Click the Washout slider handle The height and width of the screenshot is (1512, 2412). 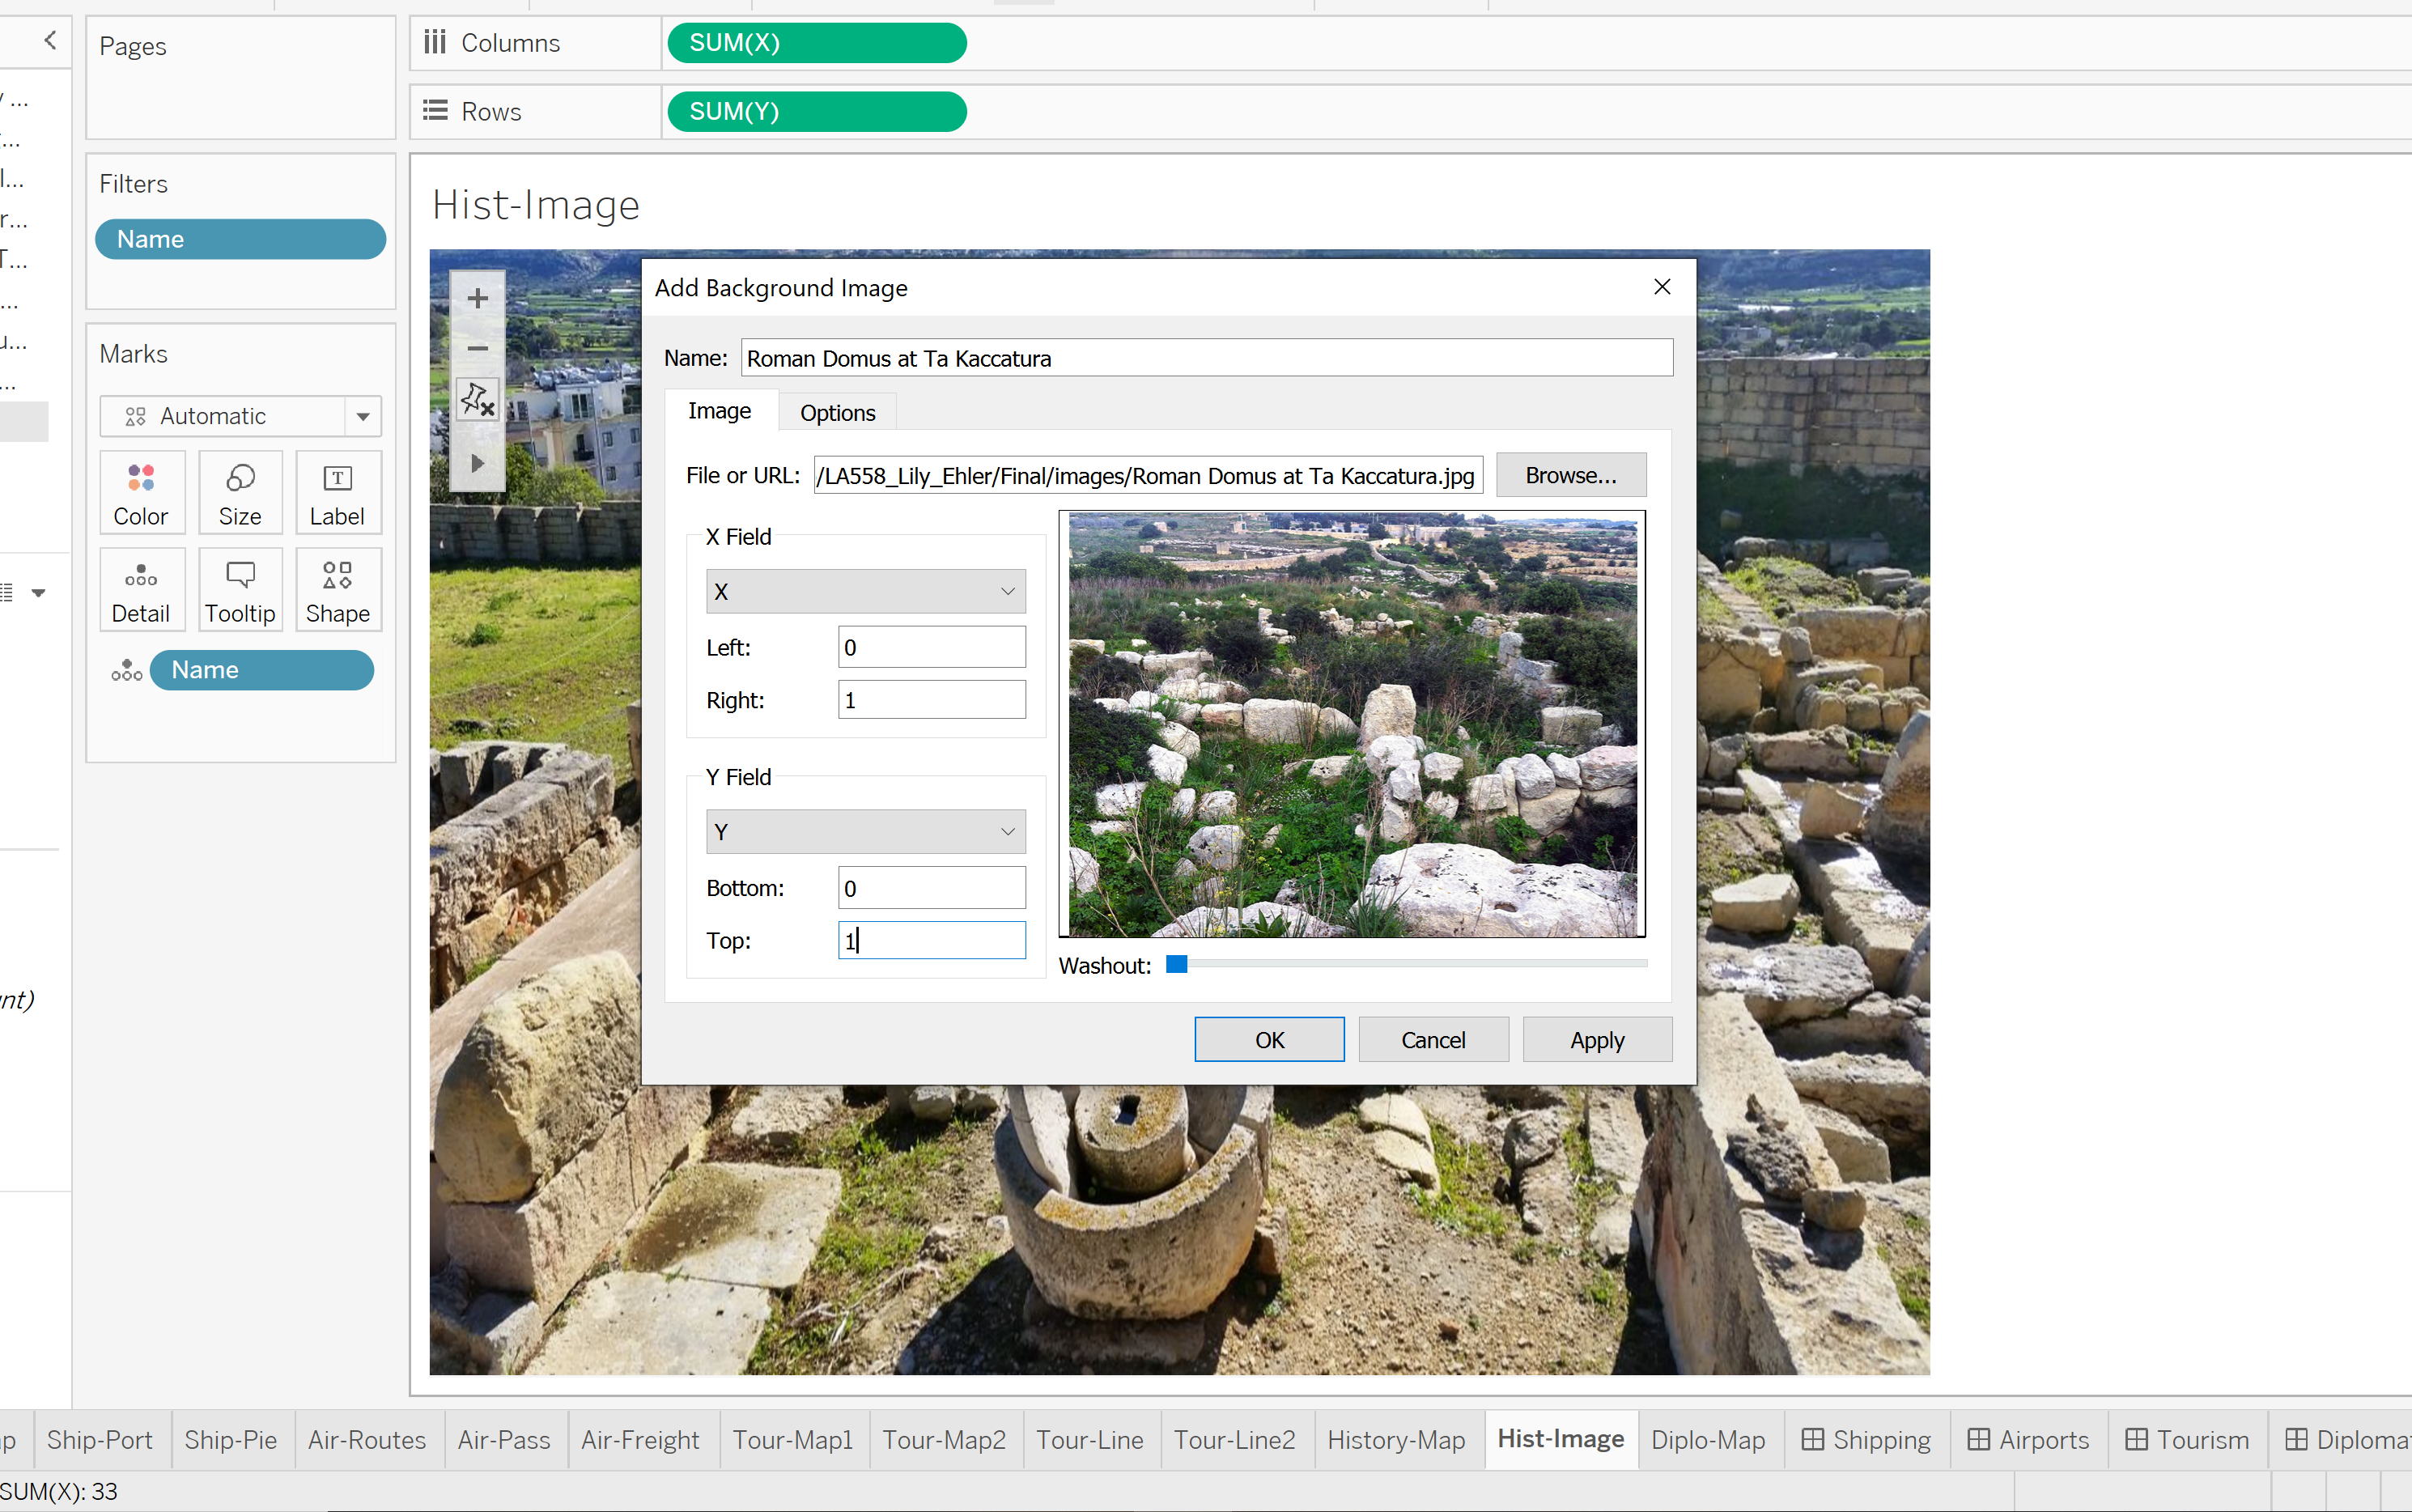click(1177, 964)
